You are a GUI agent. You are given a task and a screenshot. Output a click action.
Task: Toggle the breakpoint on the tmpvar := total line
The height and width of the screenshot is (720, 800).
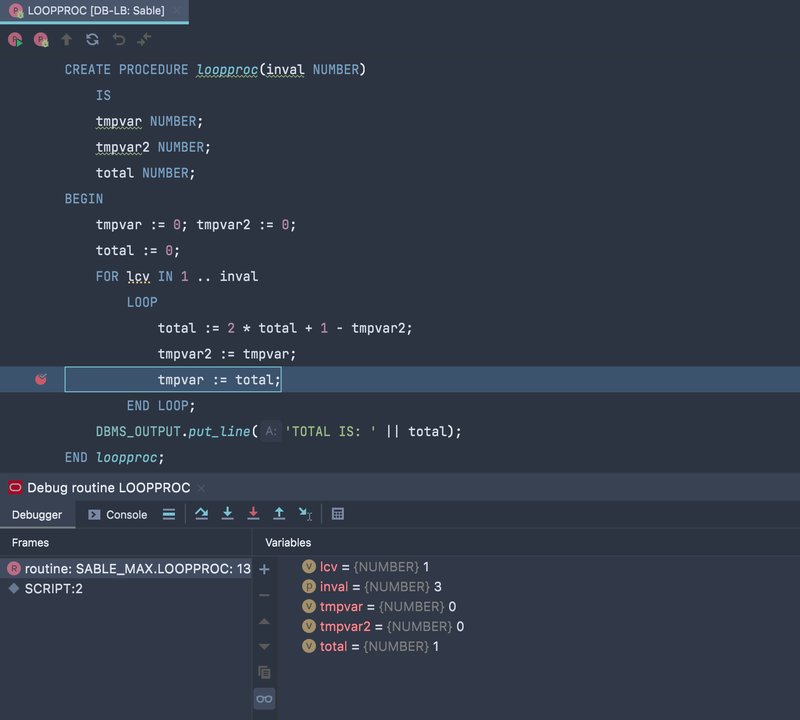click(x=41, y=379)
